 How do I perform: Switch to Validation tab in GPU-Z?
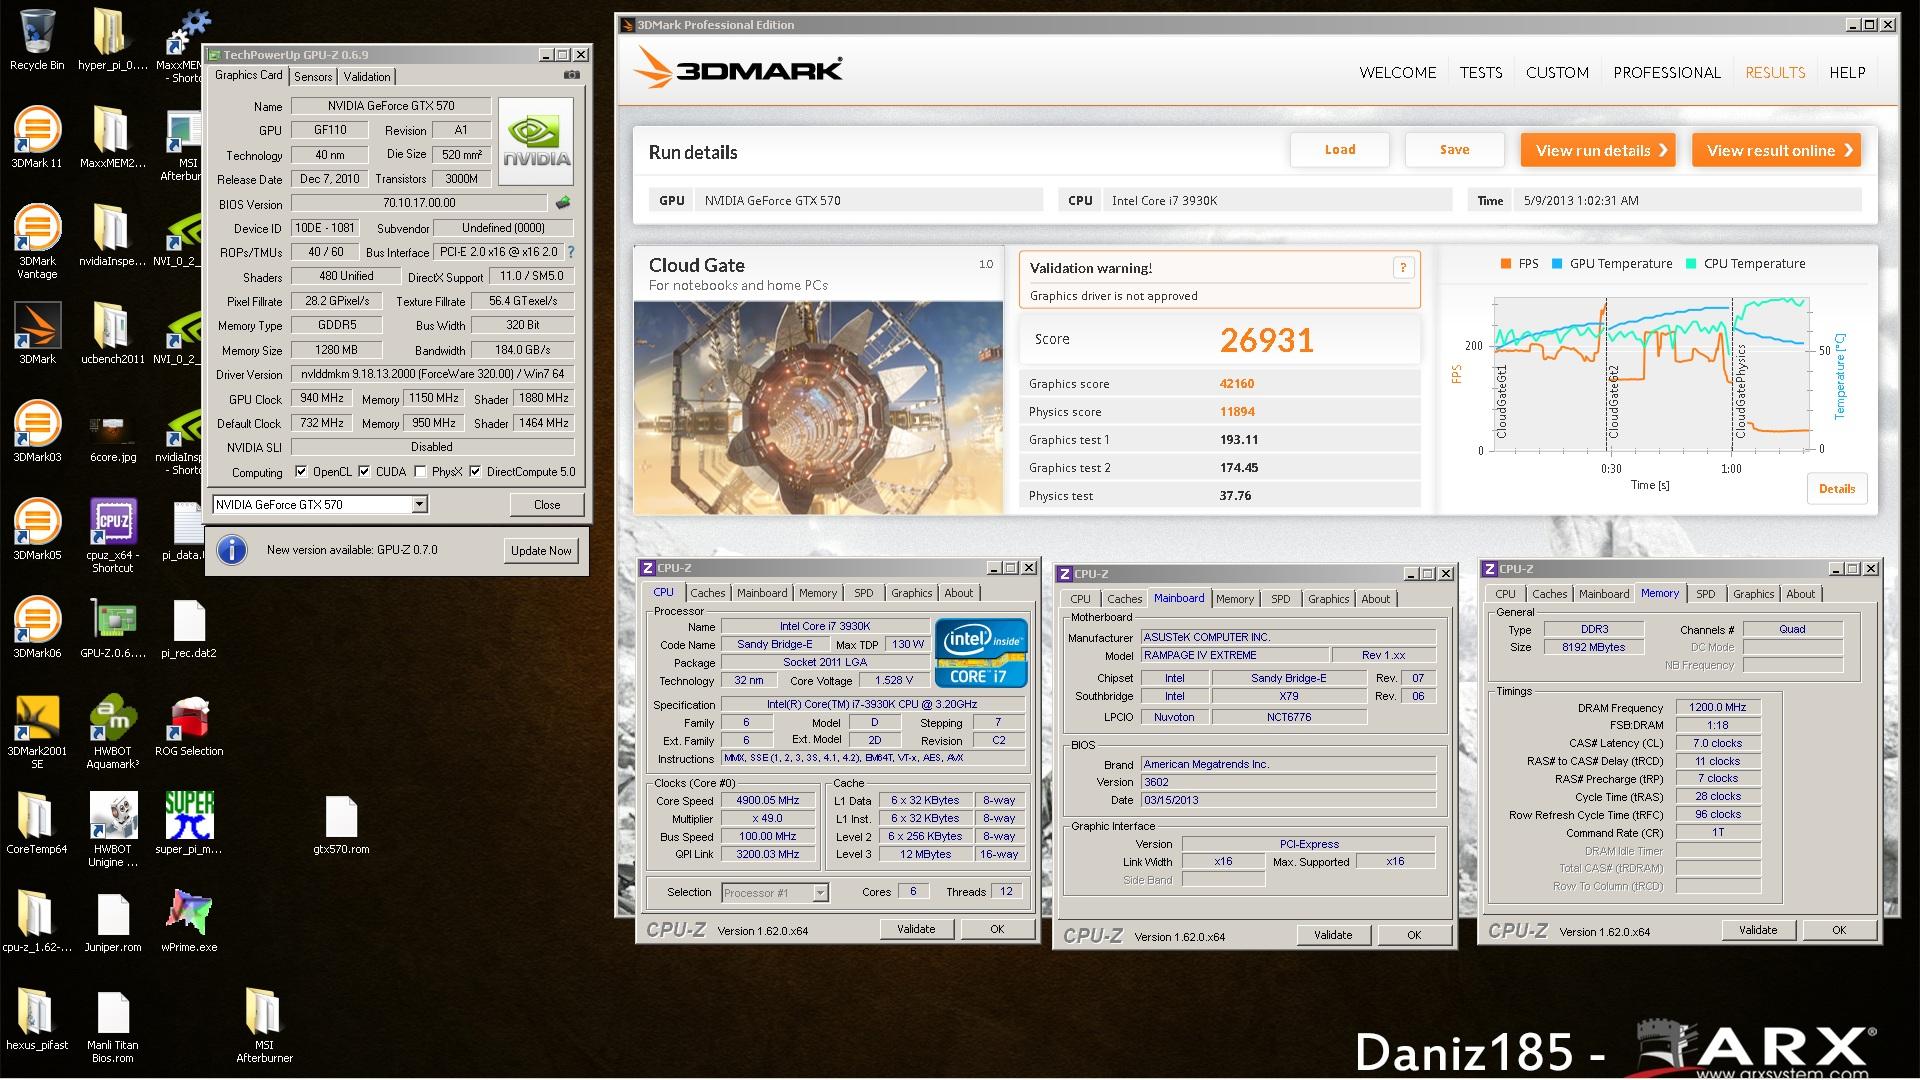point(367,77)
